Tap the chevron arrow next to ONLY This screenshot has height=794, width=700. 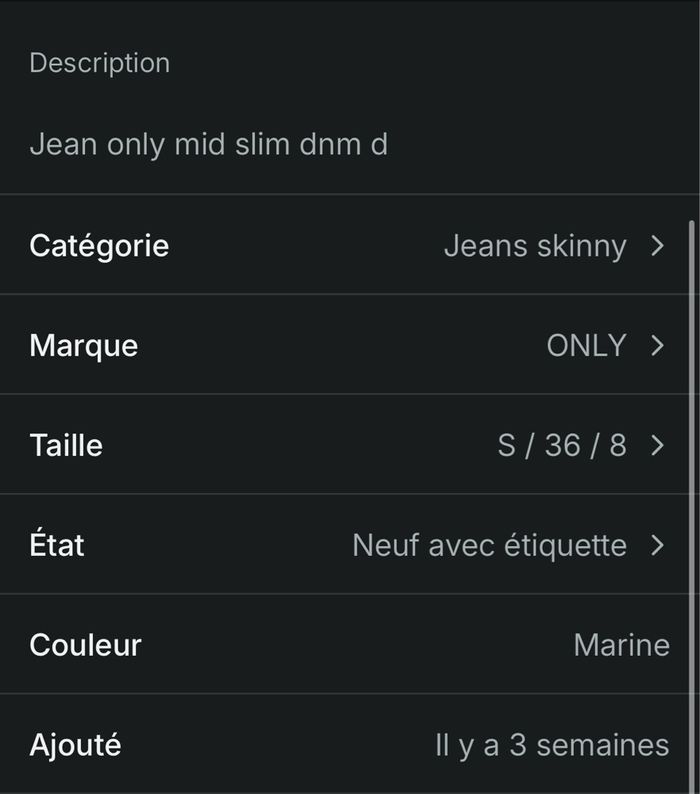(x=657, y=346)
